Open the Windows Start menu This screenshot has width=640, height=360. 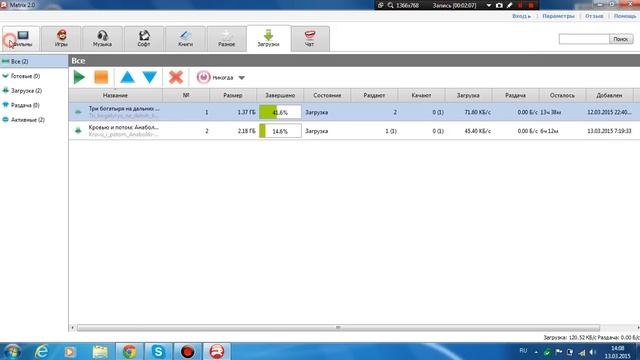pos(12,351)
